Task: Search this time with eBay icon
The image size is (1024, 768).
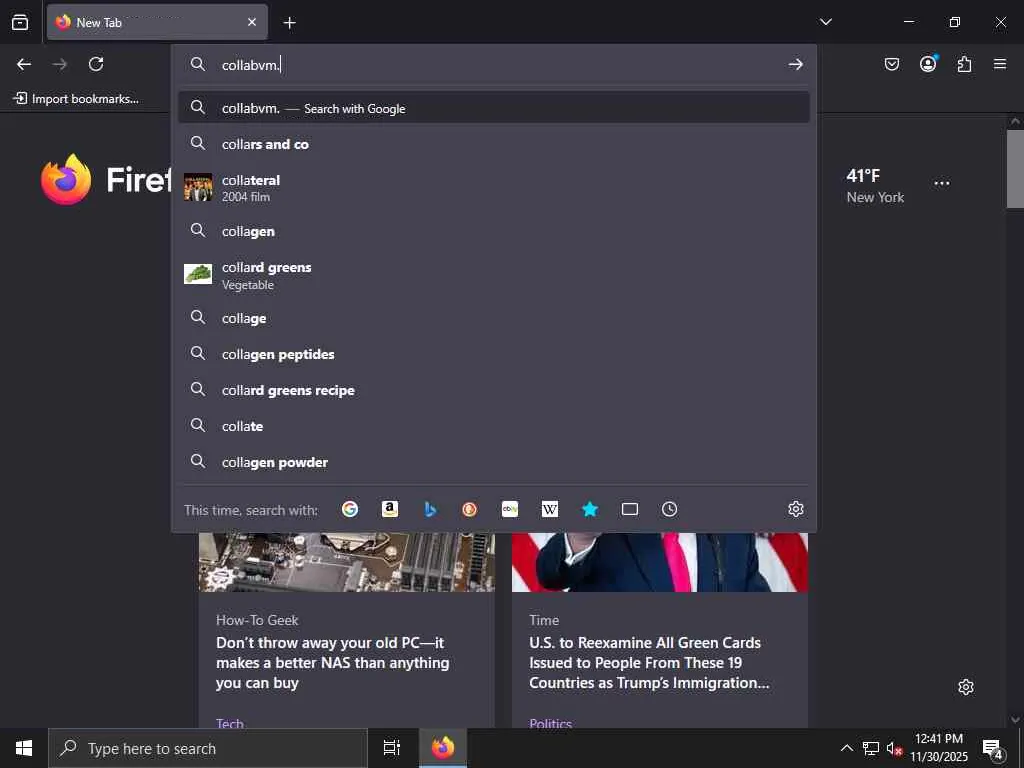Action: pos(510,509)
